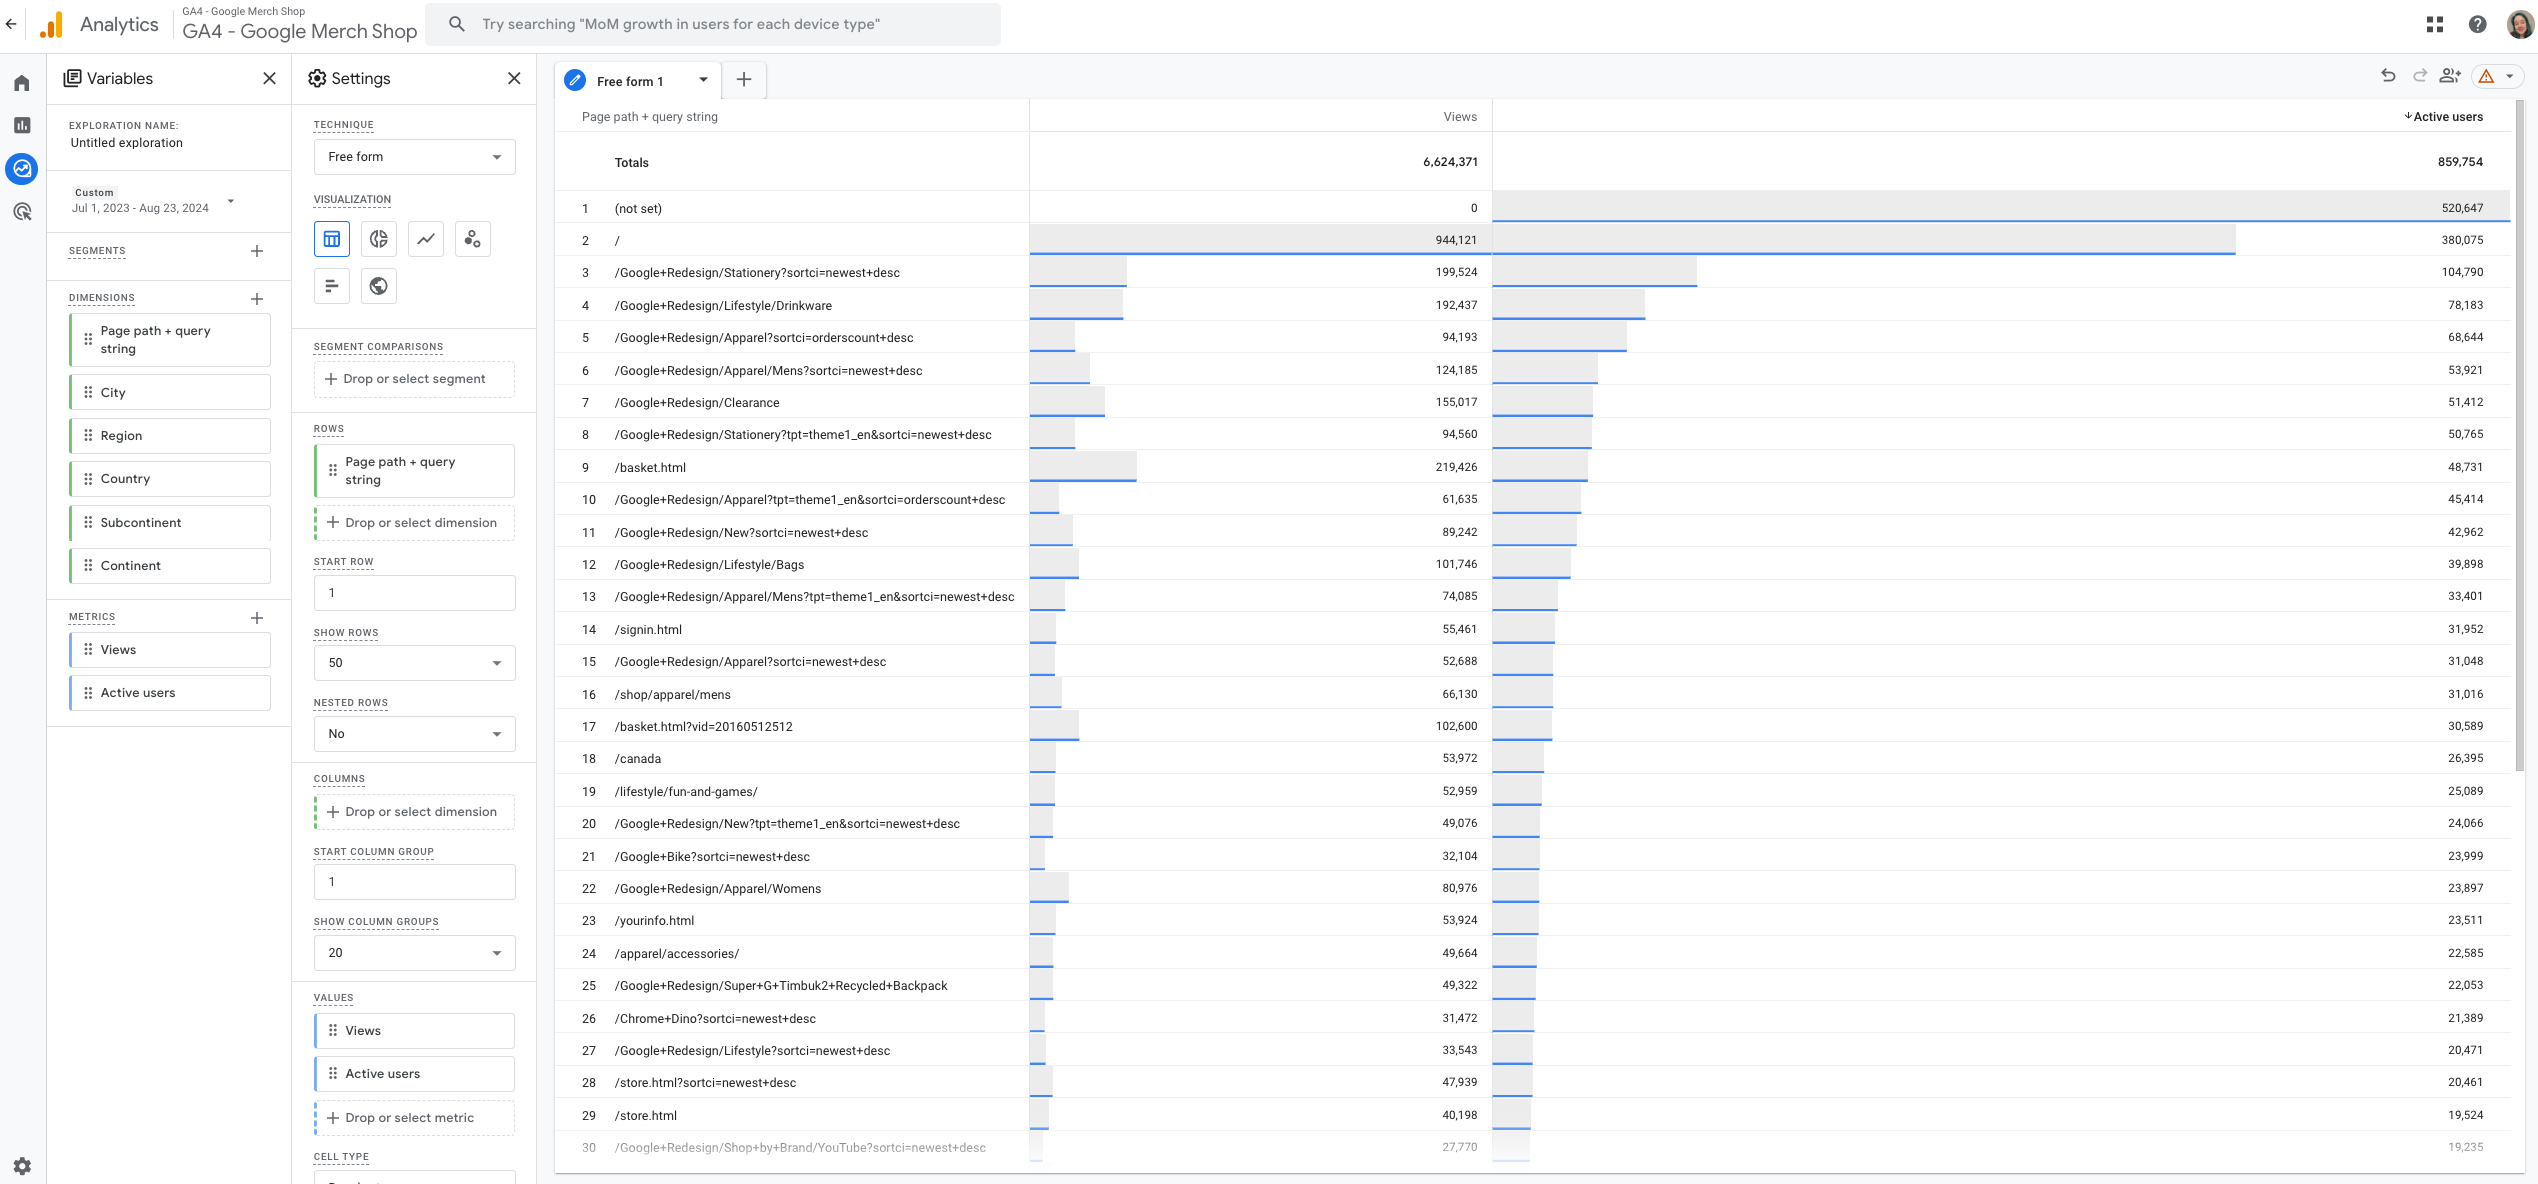Expand the Show rows dropdown
Viewport: 2538px width, 1184px height.
414,663
